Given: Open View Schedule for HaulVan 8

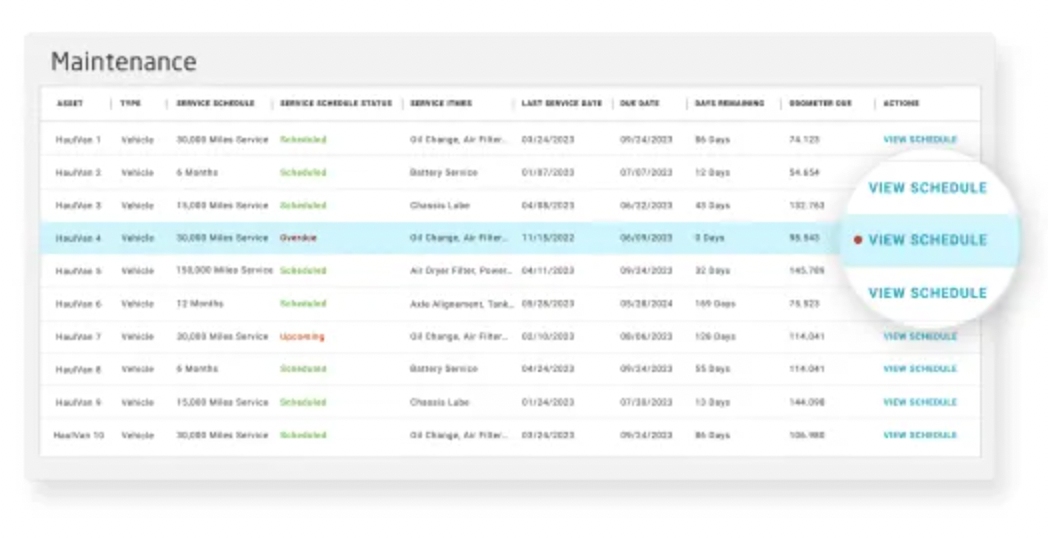Looking at the screenshot, I should tap(919, 369).
